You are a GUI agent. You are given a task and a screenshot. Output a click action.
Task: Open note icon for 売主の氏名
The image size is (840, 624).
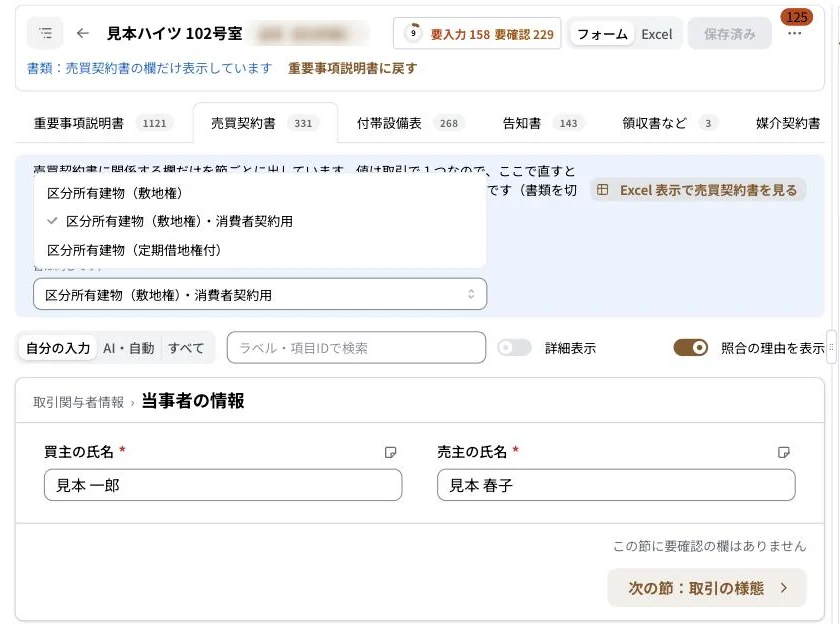pyautogui.click(x=783, y=453)
